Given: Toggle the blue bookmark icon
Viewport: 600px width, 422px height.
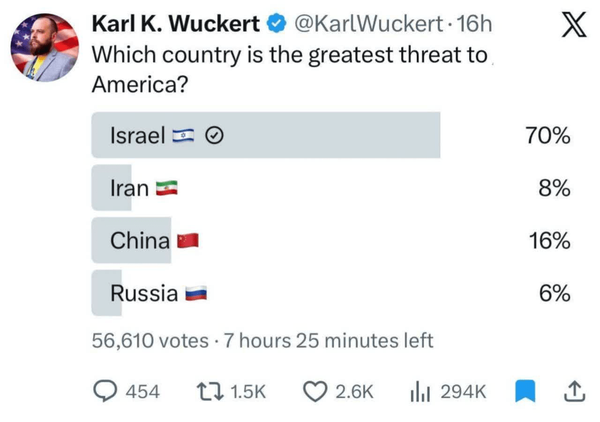Looking at the screenshot, I should pos(525,391).
